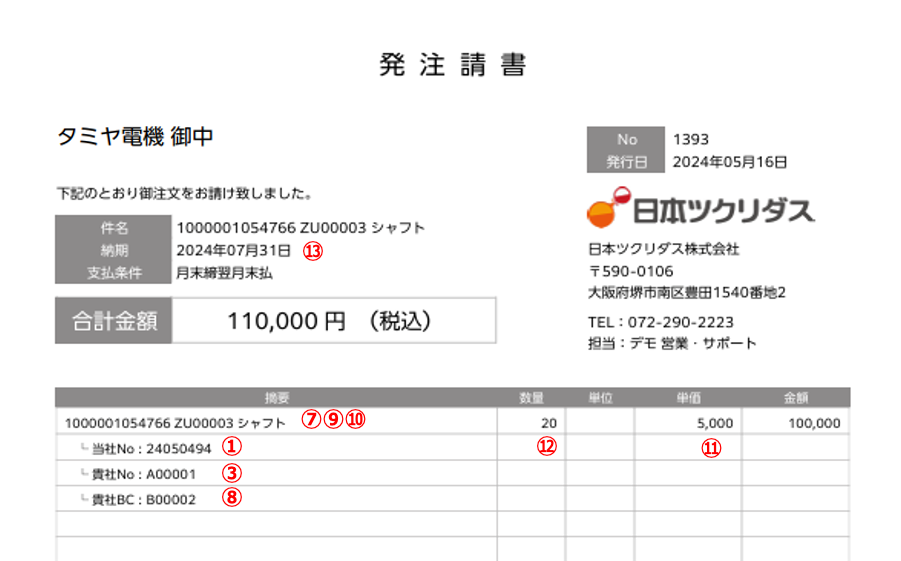Select the 摘要 column header

pyautogui.click(x=277, y=397)
